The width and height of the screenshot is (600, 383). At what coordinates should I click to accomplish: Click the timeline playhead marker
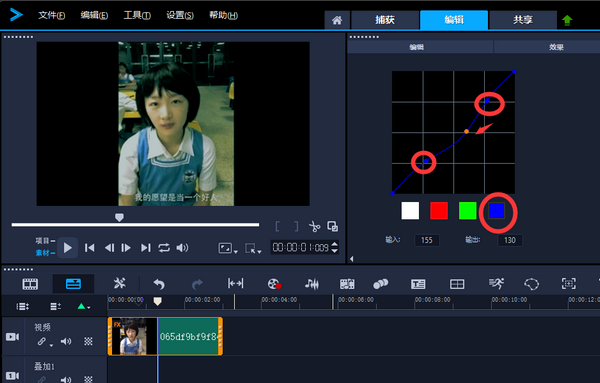[x=157, y=302]
